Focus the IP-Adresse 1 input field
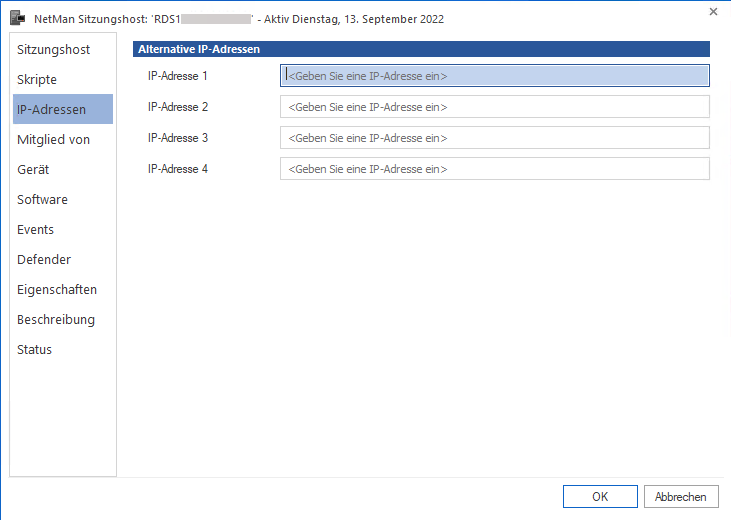 point(494,76)
